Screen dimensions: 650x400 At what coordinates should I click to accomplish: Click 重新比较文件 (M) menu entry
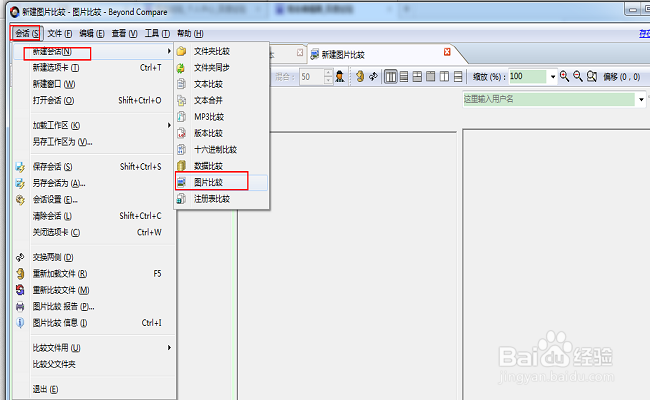[93, 290]
